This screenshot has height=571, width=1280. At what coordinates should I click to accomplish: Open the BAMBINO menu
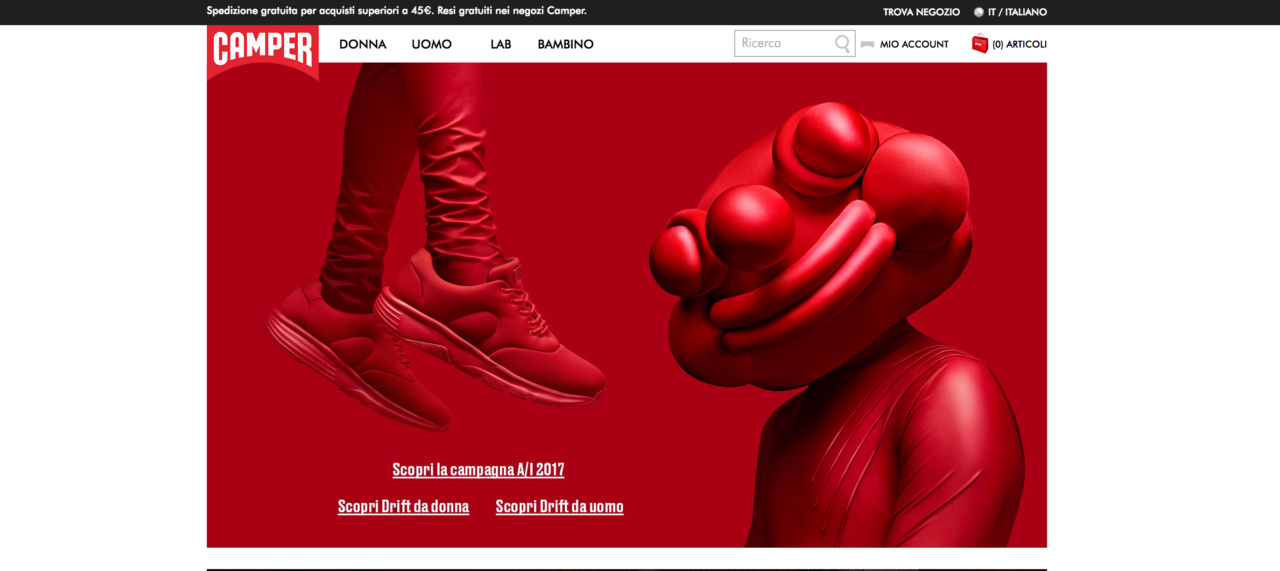tap(566, 44)
